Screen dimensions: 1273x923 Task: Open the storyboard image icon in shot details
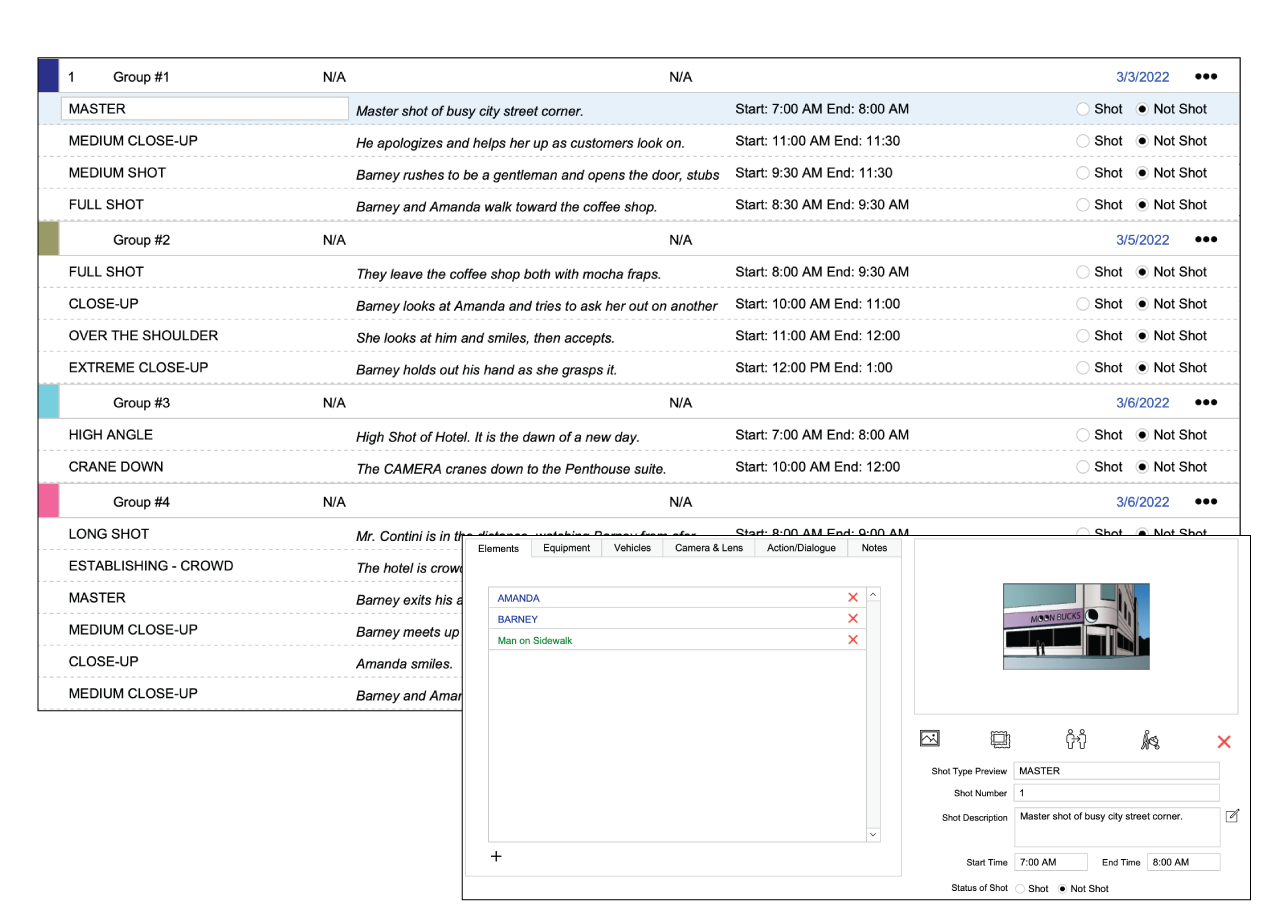(929, 739)
